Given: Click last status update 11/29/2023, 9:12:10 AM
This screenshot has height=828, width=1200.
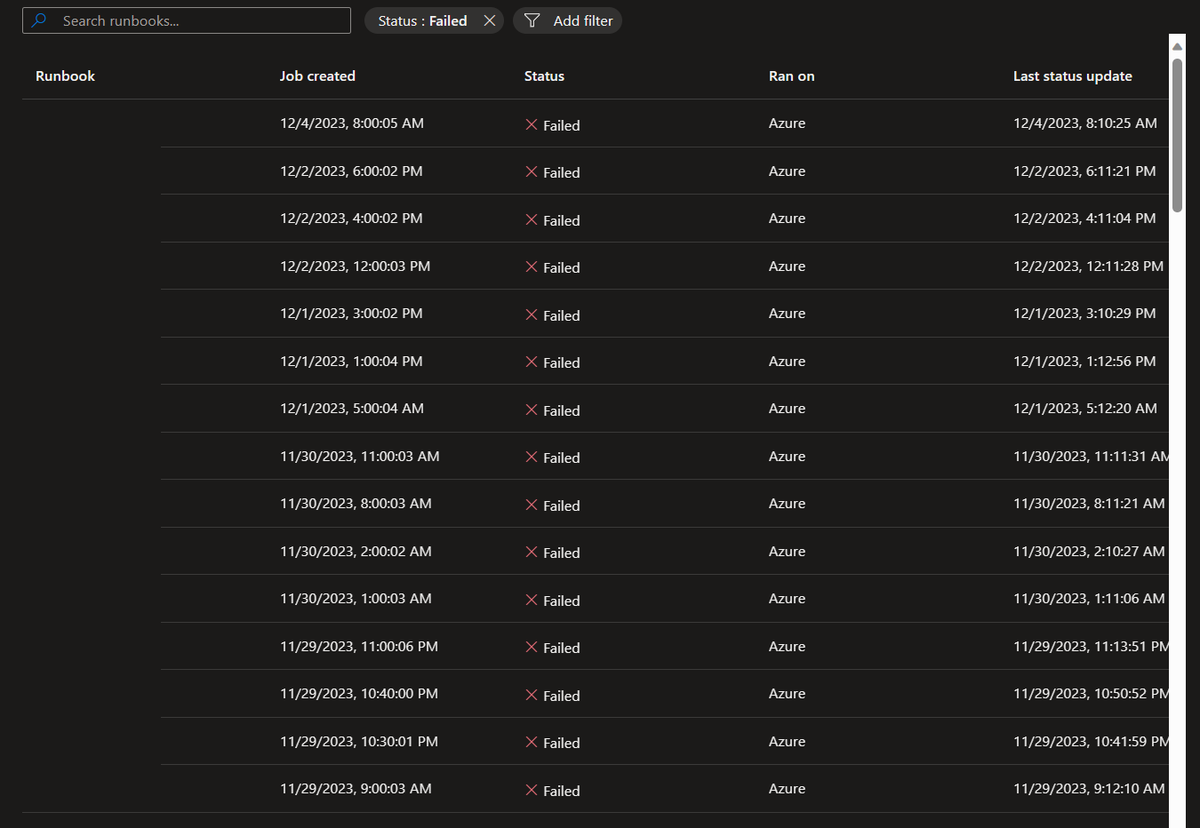Looking at the screenshot, I should [x=1089, y=788].
